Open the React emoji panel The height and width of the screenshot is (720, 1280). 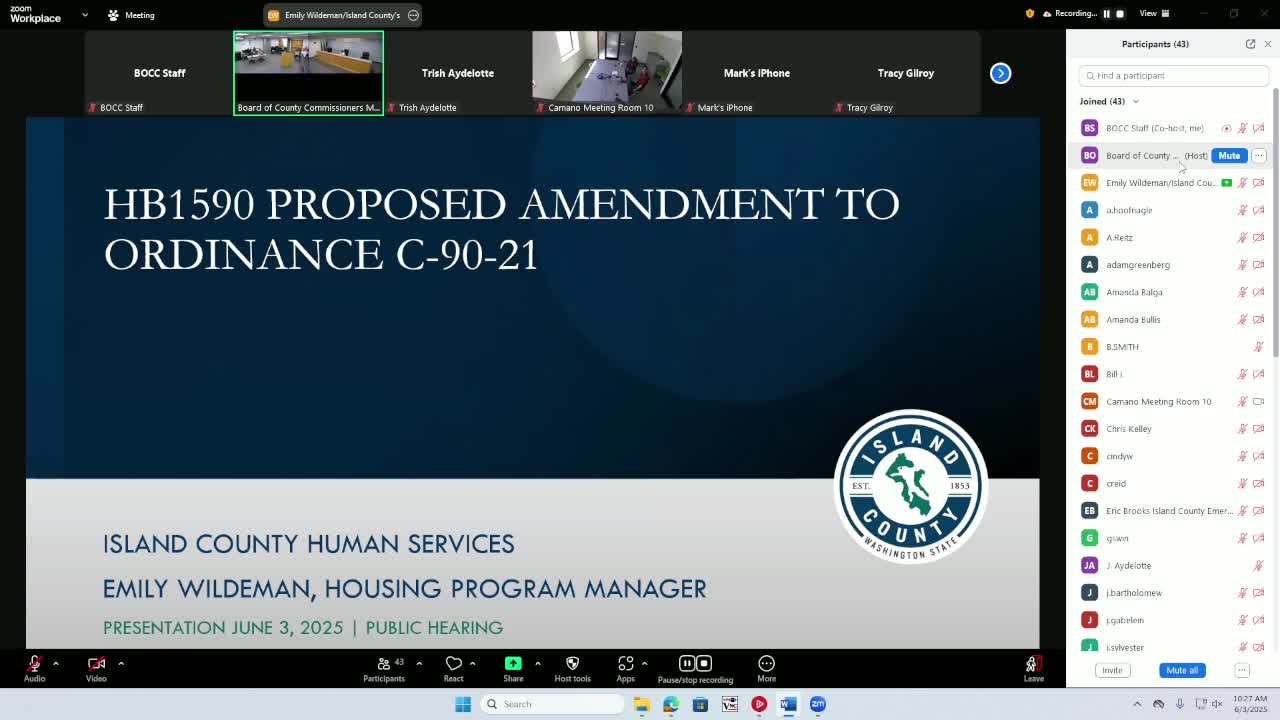pos(453,664)
